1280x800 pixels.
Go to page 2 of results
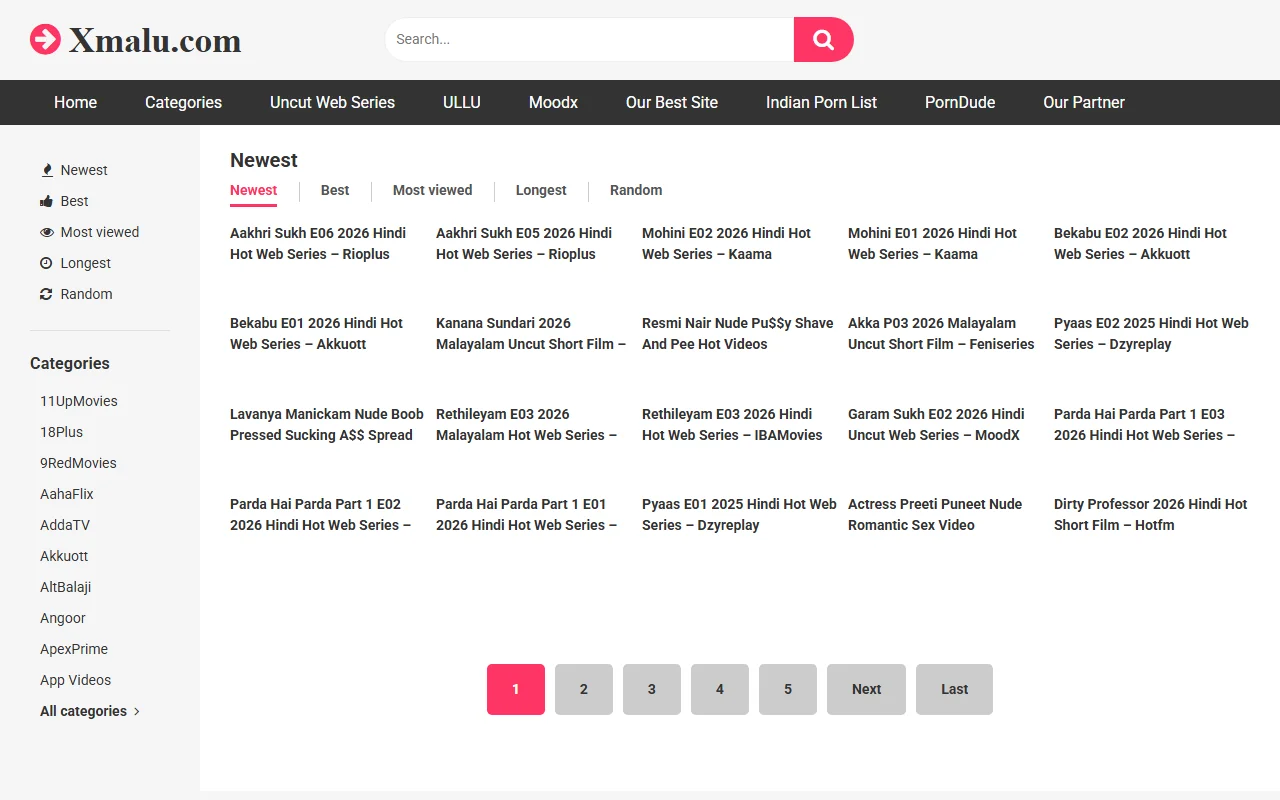click(584, 689)
